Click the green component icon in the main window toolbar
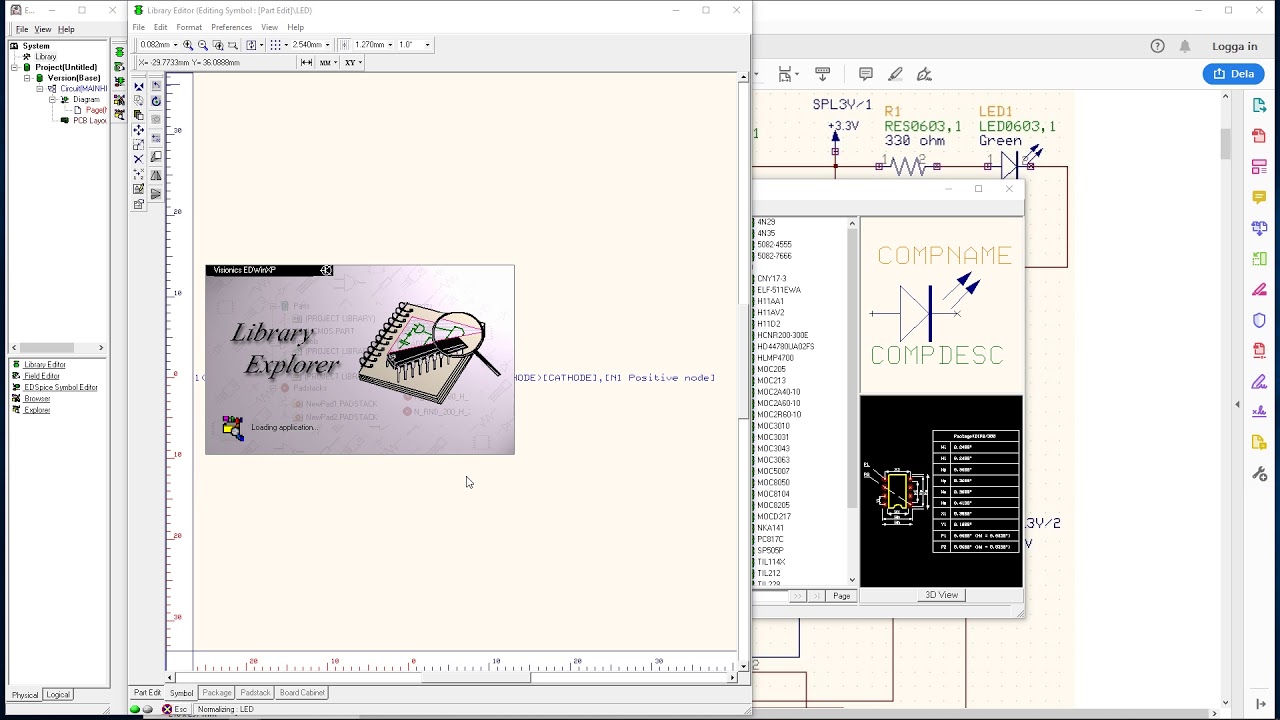This screenshot has width=1280, height=720. [120, 52]
